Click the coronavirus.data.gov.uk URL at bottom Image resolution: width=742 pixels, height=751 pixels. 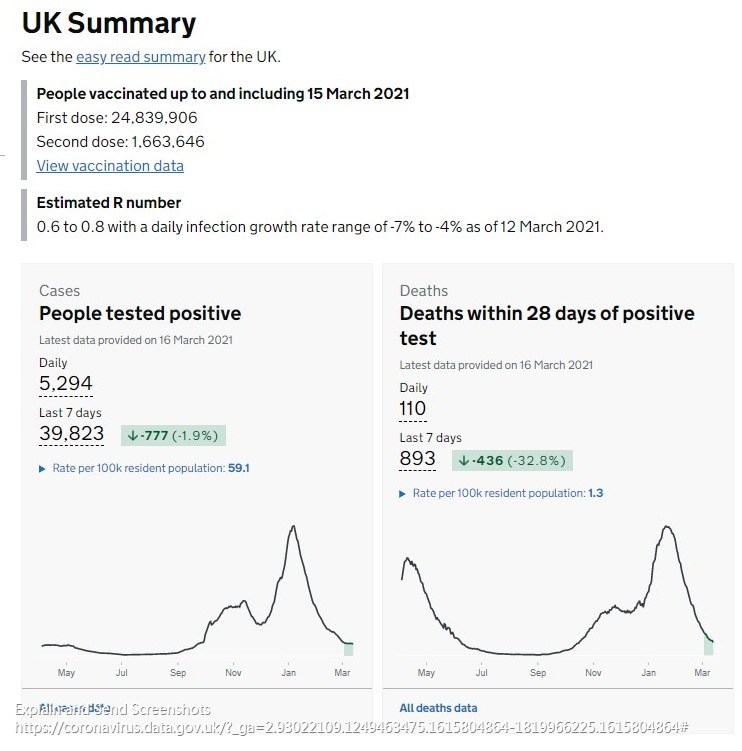point(350,727)
